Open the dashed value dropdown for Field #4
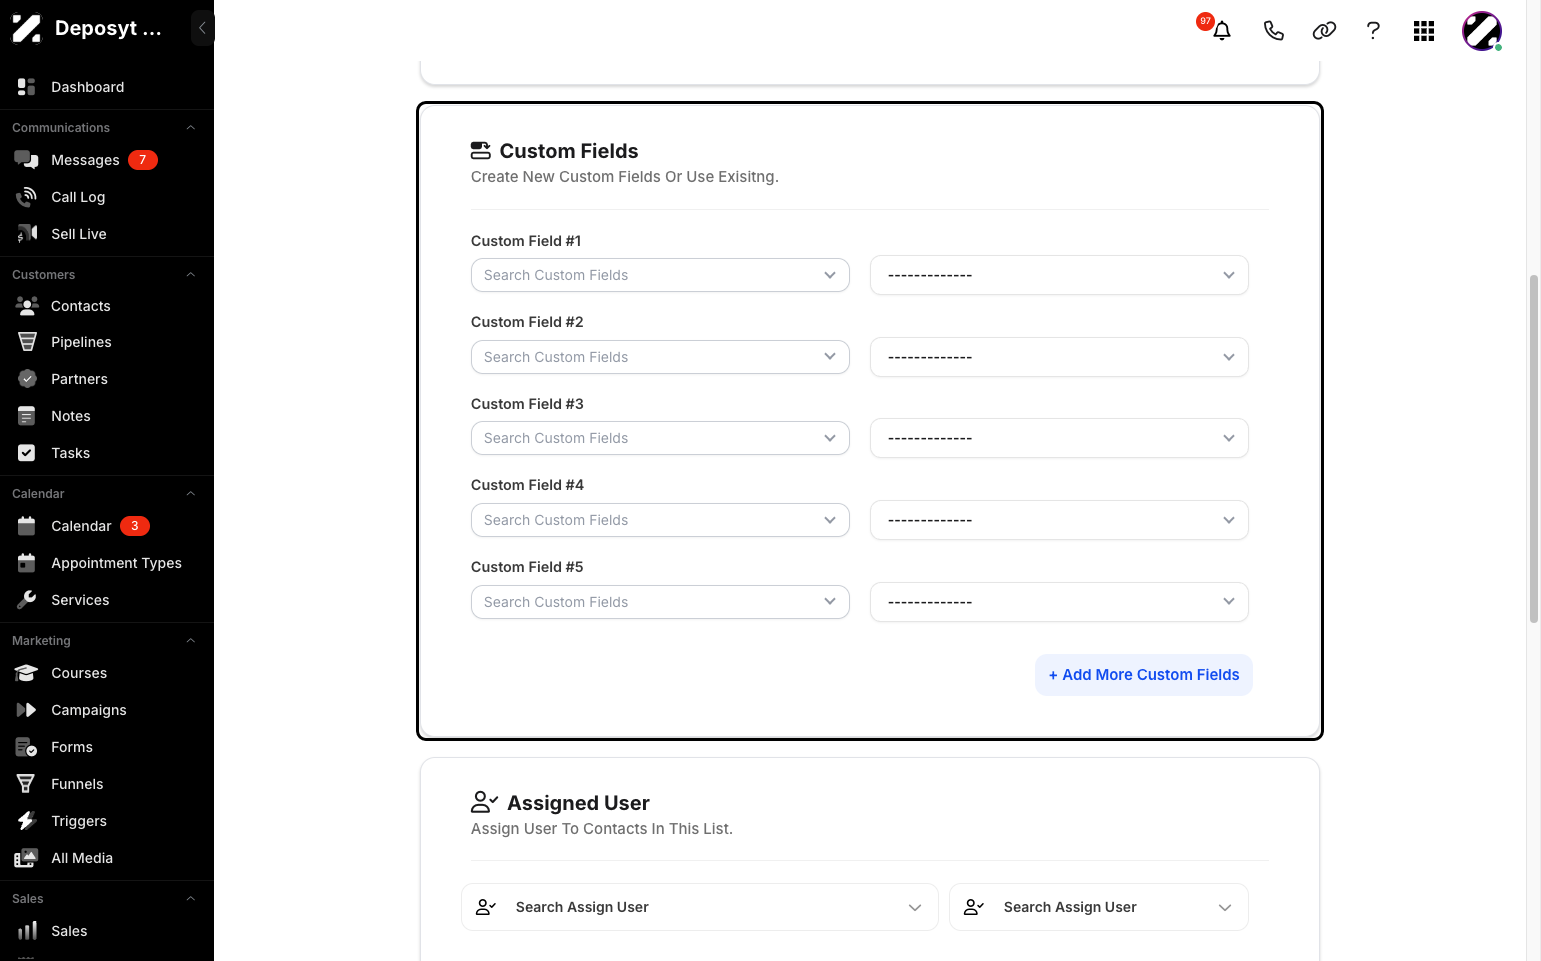 click(x=1059, y=520)
